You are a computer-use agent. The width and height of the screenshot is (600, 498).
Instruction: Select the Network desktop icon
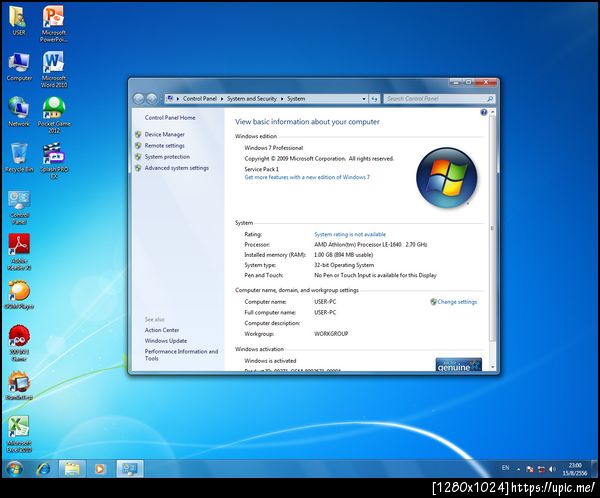19,112
